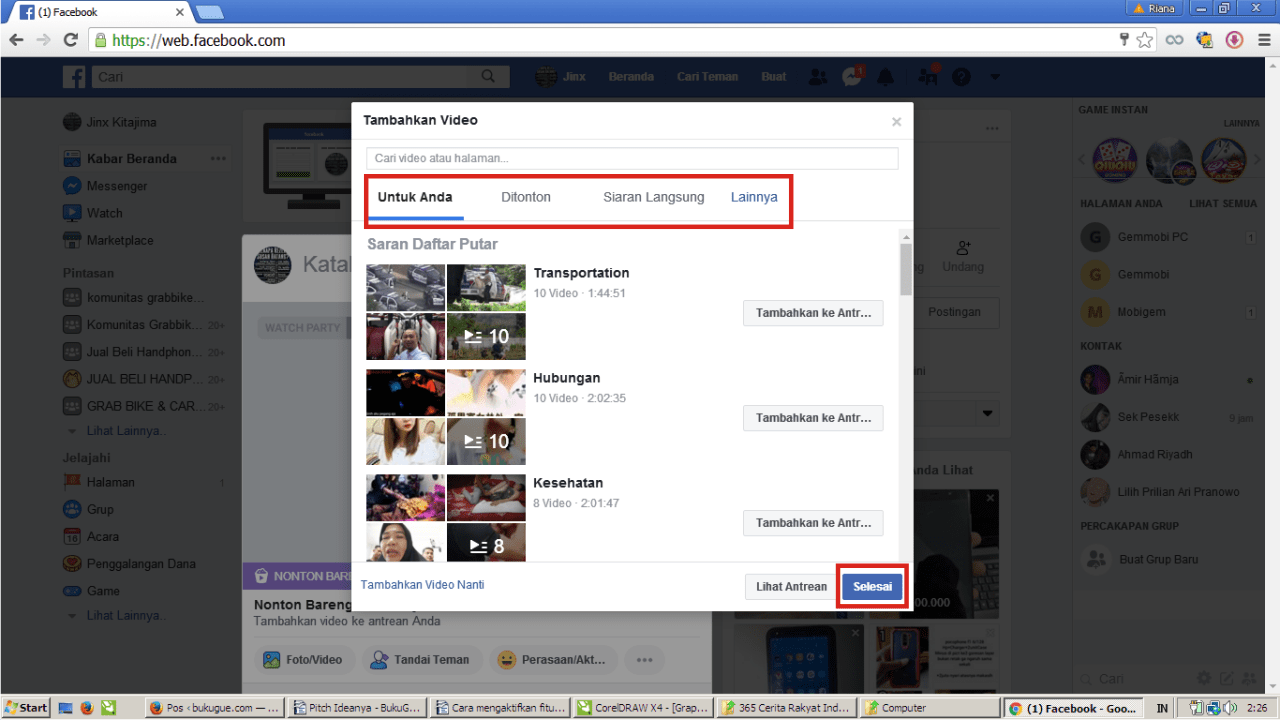The height and width of the screenshot is (720, 1280).
Task: Click the new message compose icon
Action: 1226,679
